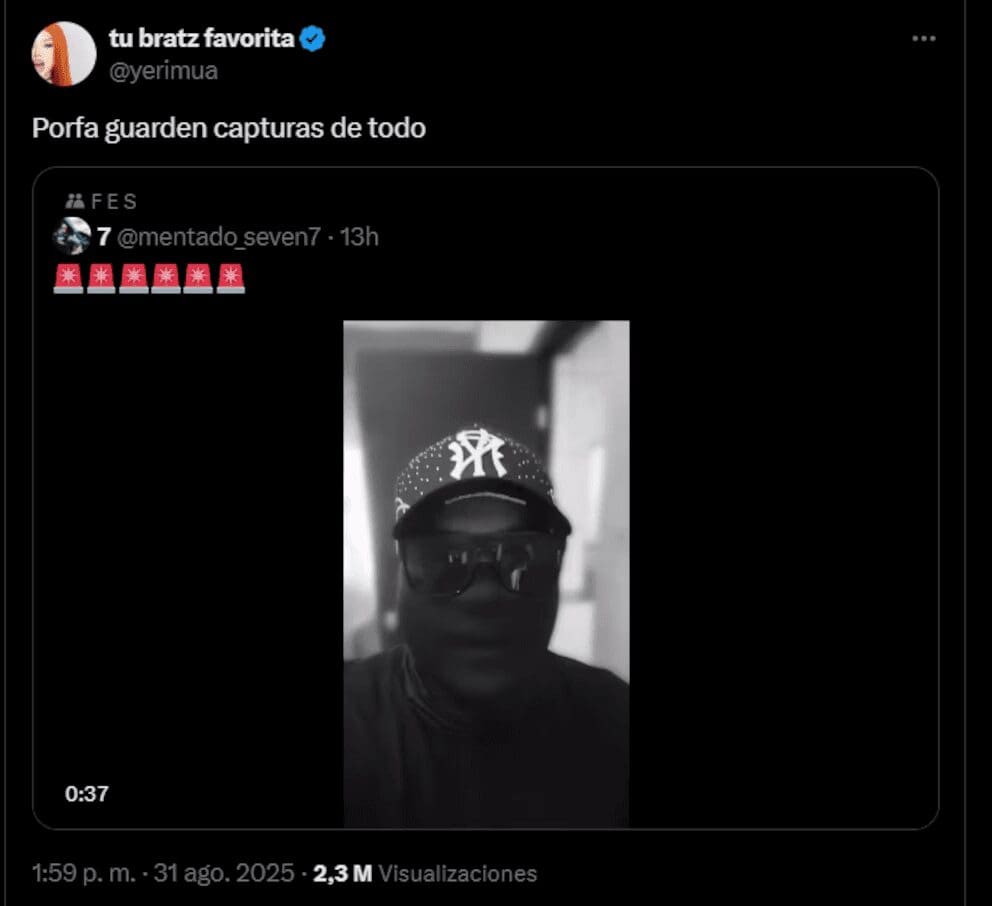Click the quoted author name "7"
The height and width of the screenshot is (906, 992).
pos(103,237)
